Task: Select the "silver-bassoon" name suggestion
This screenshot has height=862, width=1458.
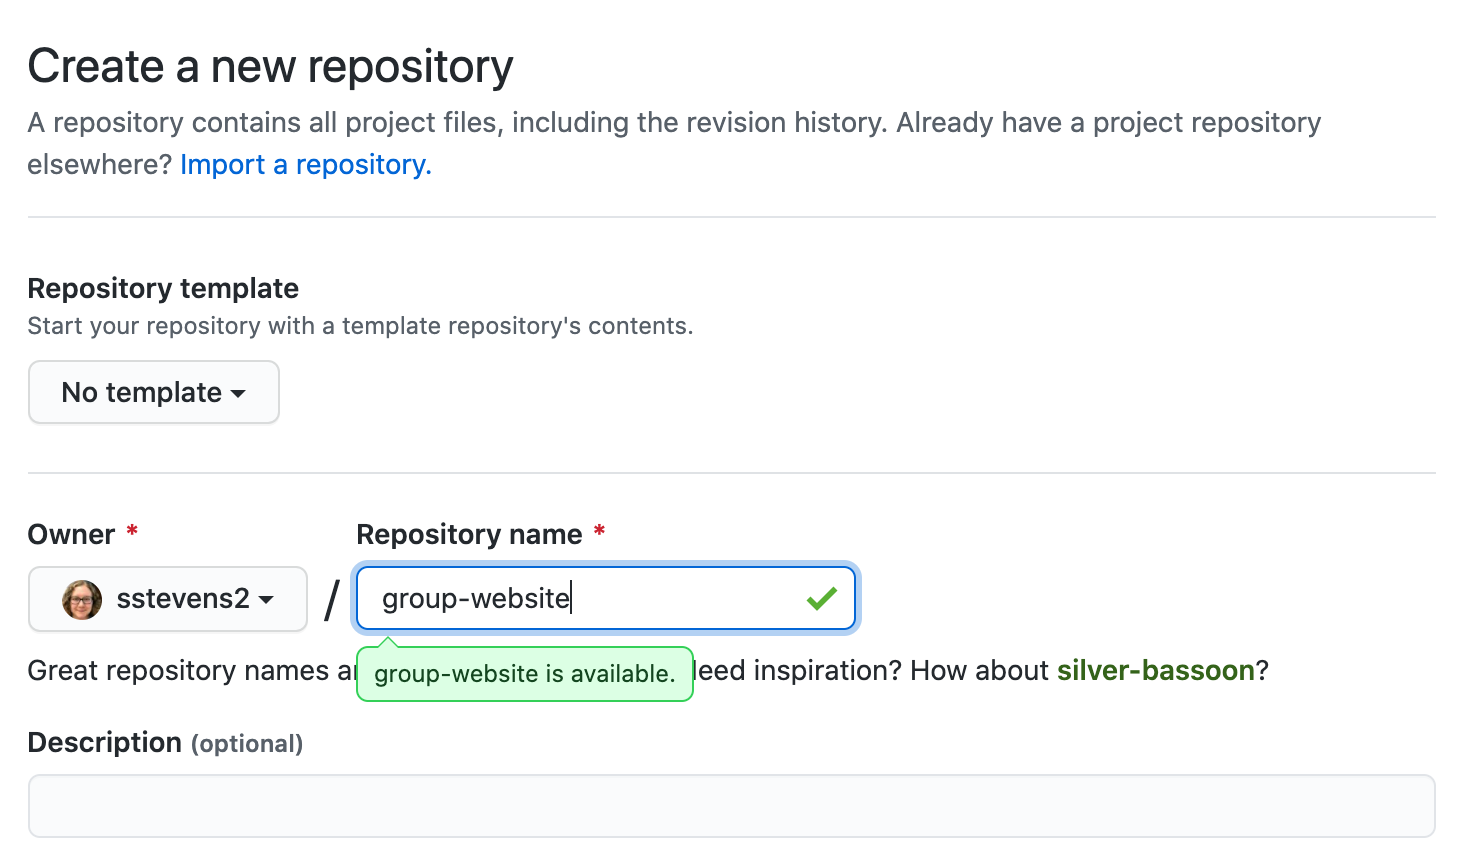Action: pos(1155,670)
